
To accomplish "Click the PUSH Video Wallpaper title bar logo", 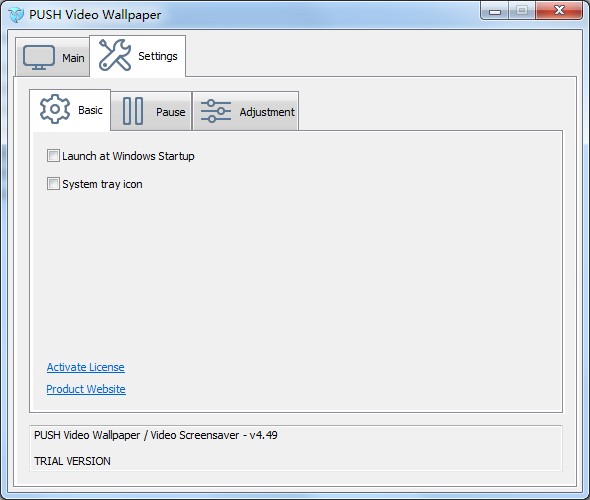I will 16,15.
